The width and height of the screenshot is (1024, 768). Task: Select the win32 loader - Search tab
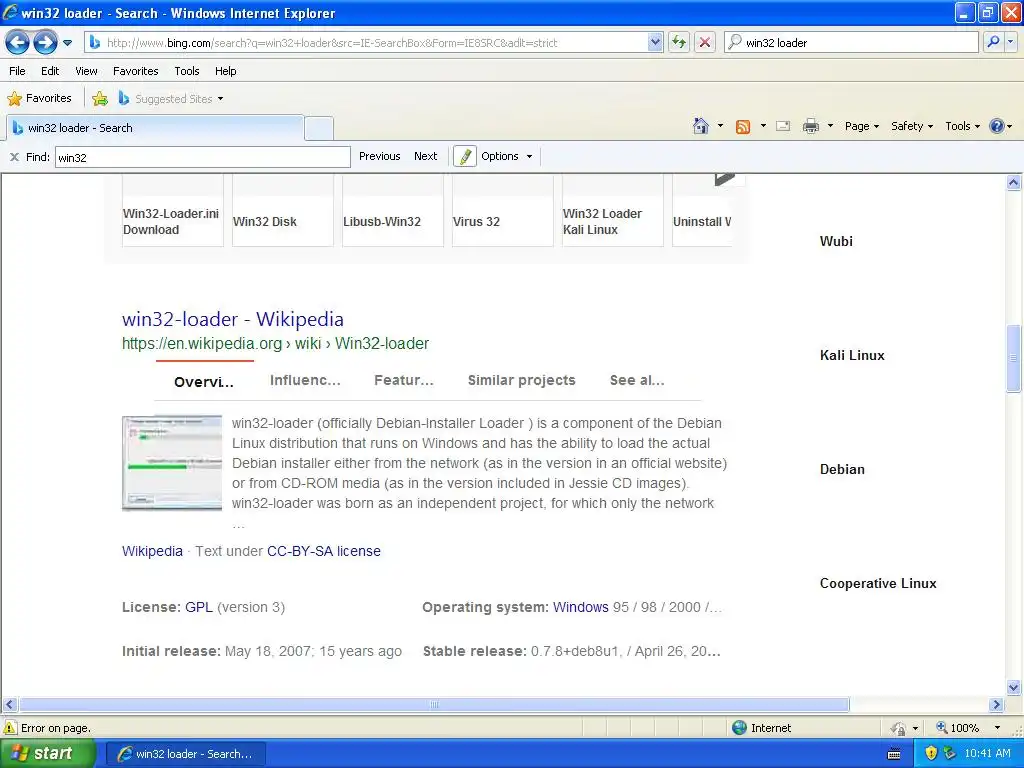point(155,128)
